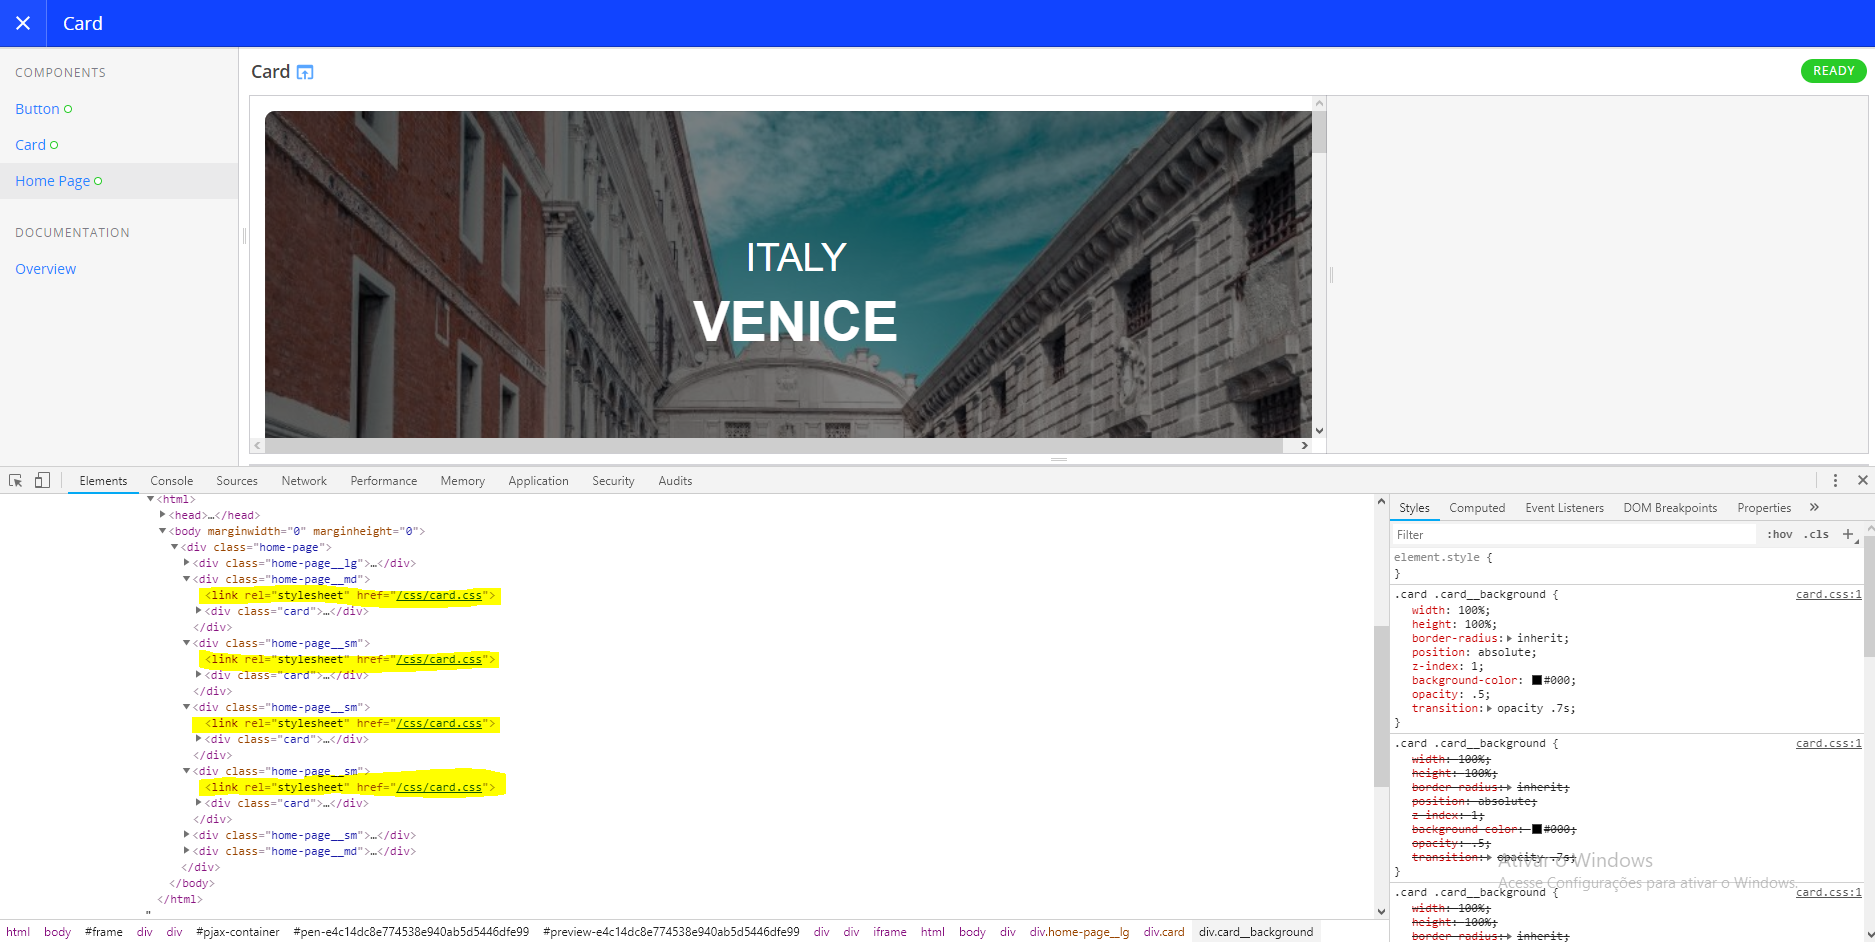Screen dimensions: 1875x942
Task: Collapse the first home-page__md div triangle
Action: 187,579
